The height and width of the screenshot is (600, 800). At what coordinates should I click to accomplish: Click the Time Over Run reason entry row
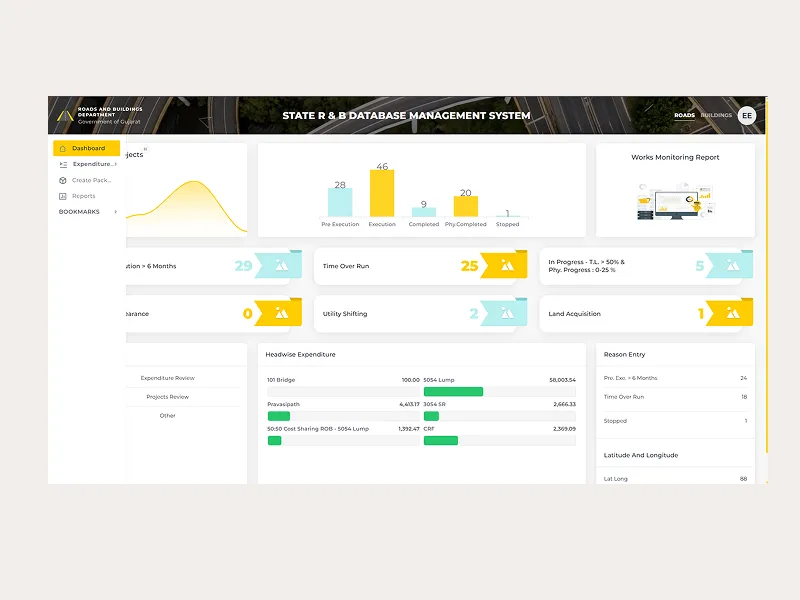(675, 397)
